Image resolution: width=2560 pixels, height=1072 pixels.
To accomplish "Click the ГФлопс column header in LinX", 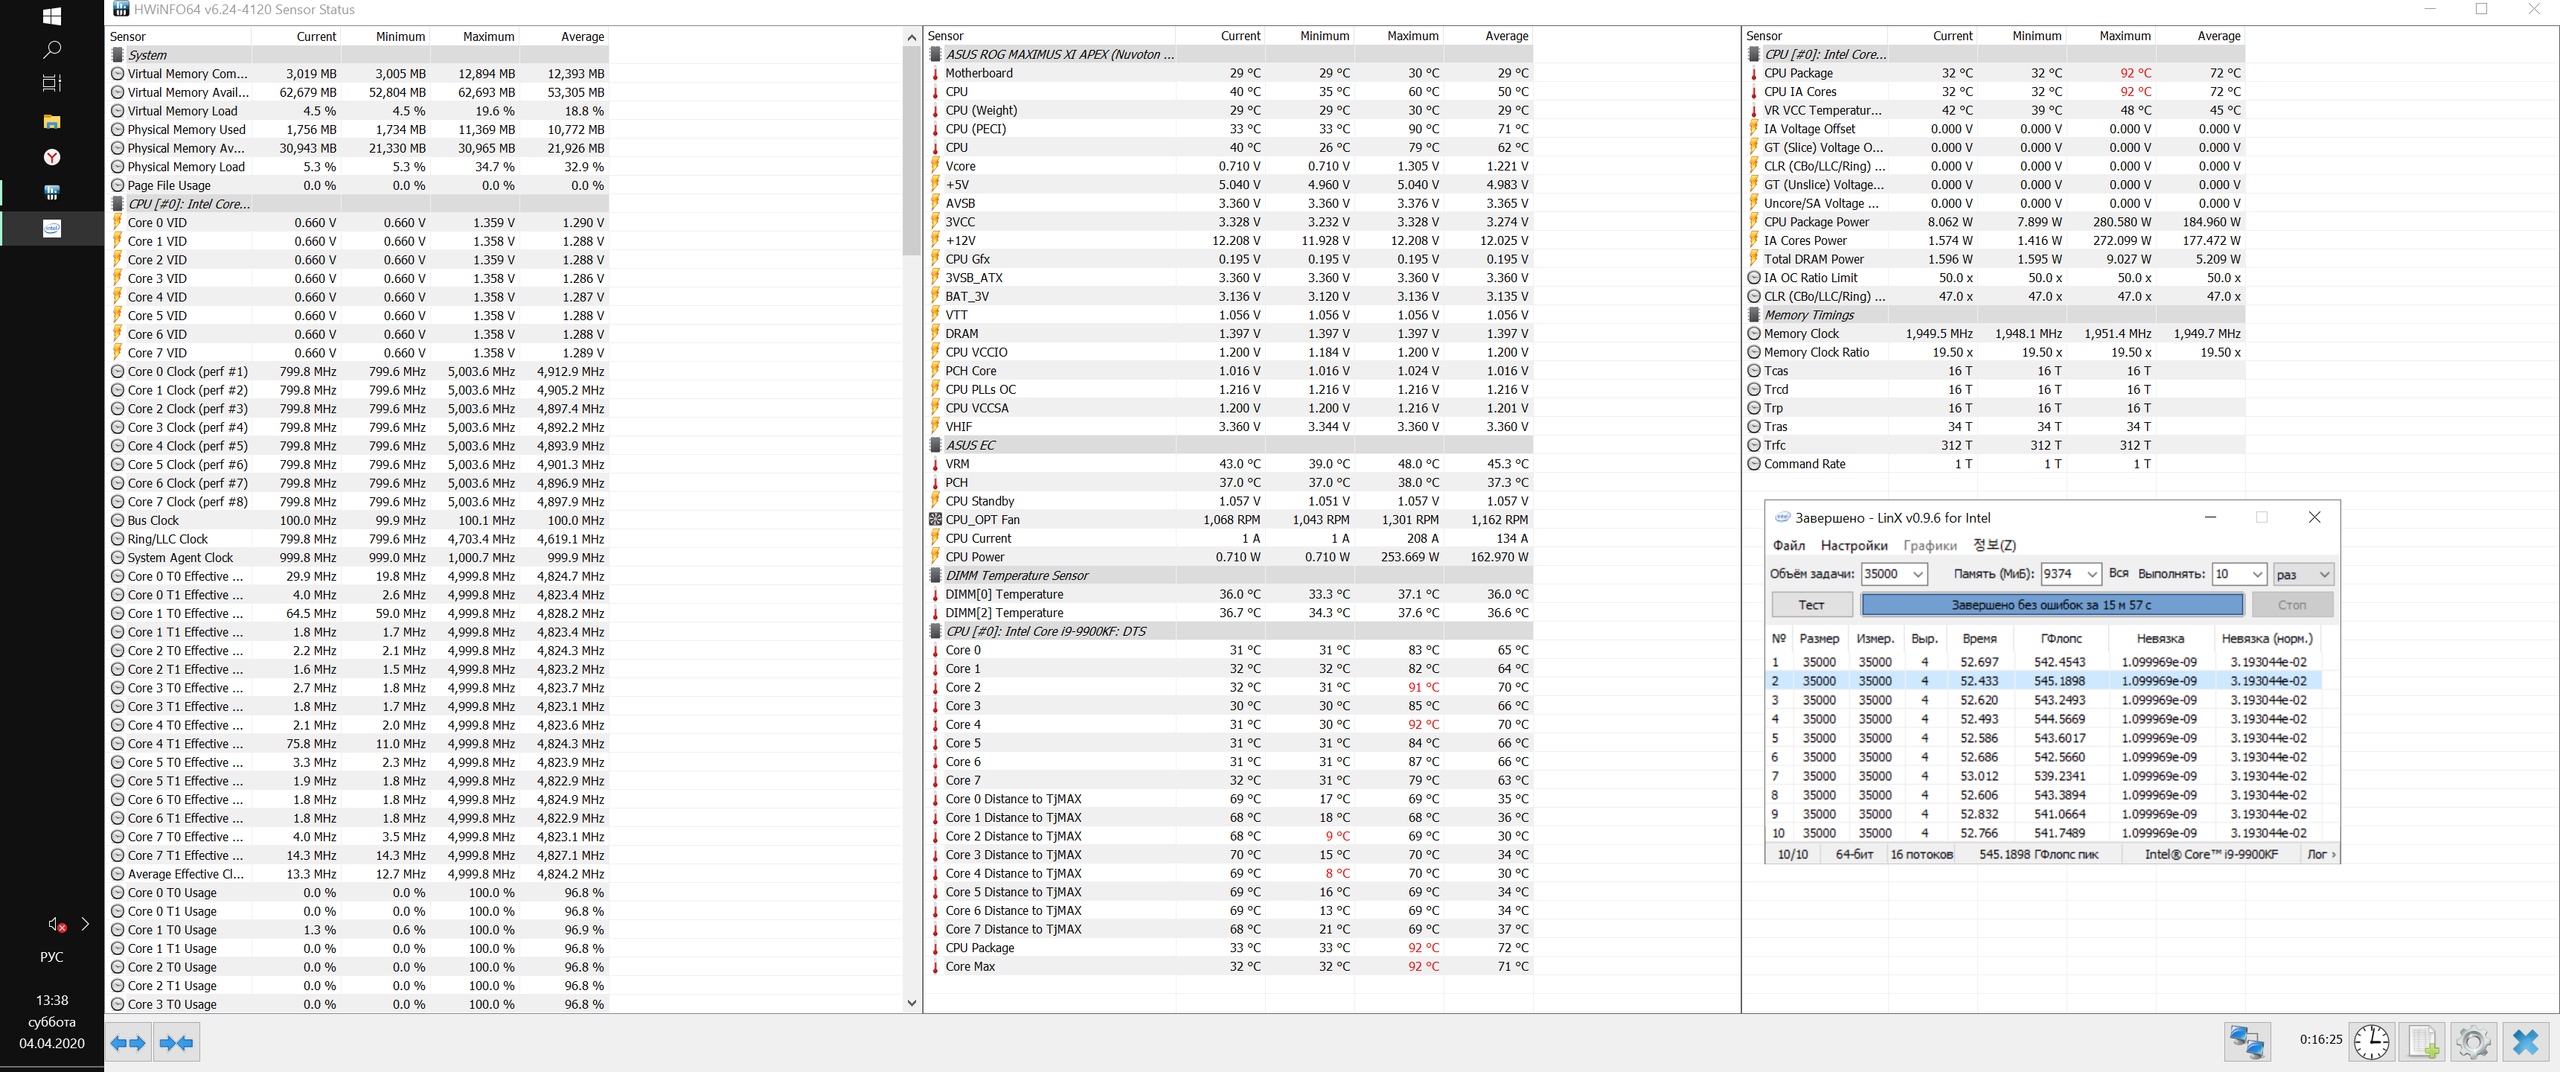I will click(x=2061, y=638).
